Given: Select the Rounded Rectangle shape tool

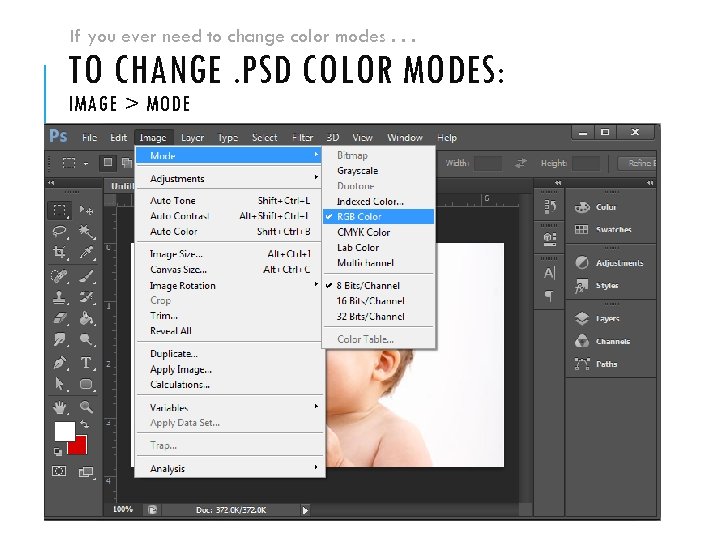Looking at the screenshot, I should point(86,384).
